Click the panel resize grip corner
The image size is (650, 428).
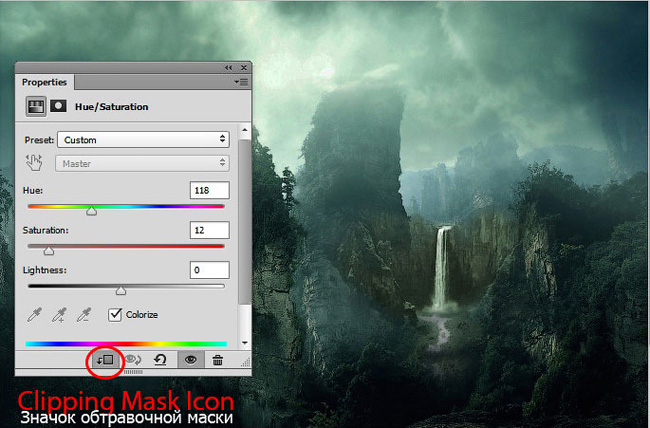[245, 362]
